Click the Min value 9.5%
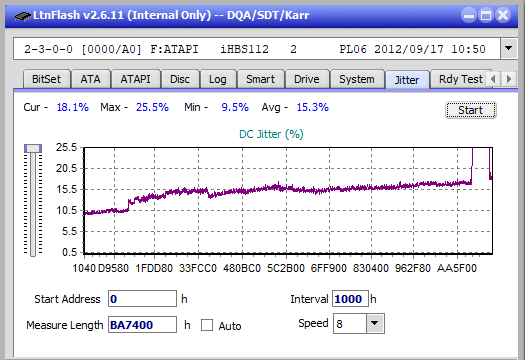The width and height of the screenshot is (525, 360). point(235,107)
